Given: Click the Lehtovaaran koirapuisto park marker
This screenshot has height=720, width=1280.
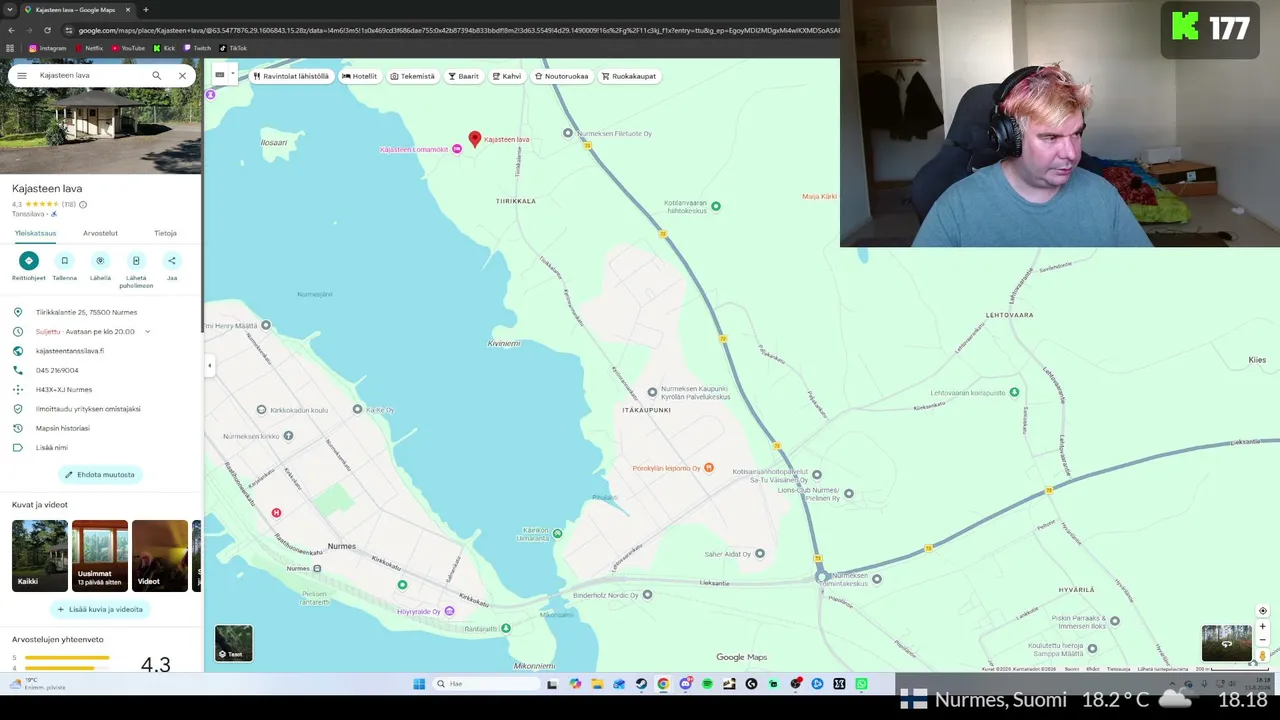Looking at the screenshot, I should coord(1015,392).
